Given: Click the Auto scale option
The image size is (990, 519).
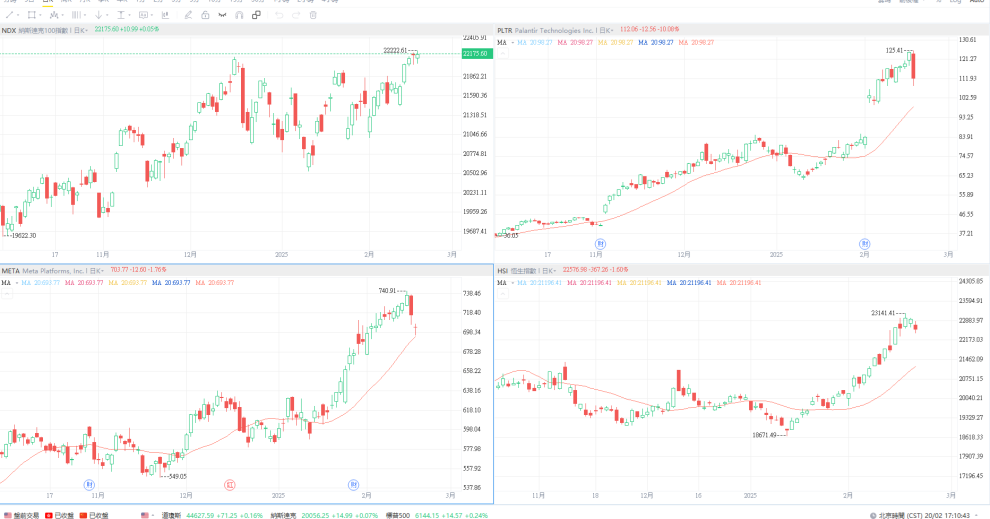Looking at the screenshot, I should [976, 2].
